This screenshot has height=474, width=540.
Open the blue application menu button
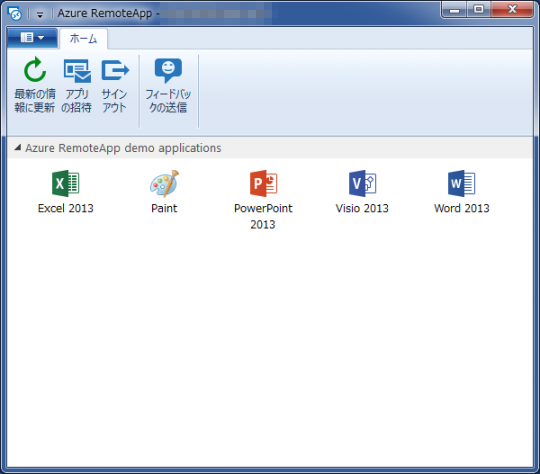32,37
